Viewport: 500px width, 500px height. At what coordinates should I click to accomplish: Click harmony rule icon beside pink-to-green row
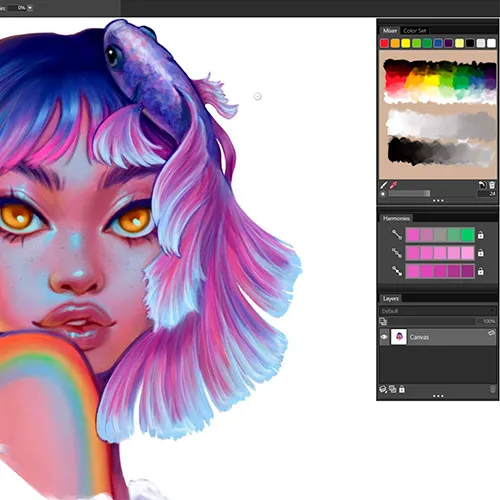coord(397,235)
